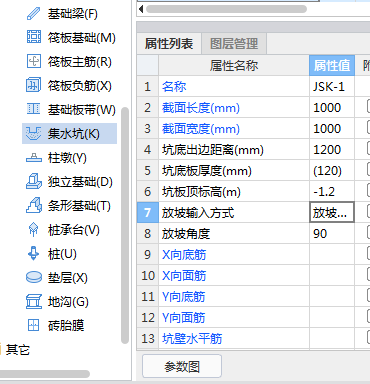Select 桩承台(V) entry
This screenshot has height=384, width=370.
tap(74, 230)
